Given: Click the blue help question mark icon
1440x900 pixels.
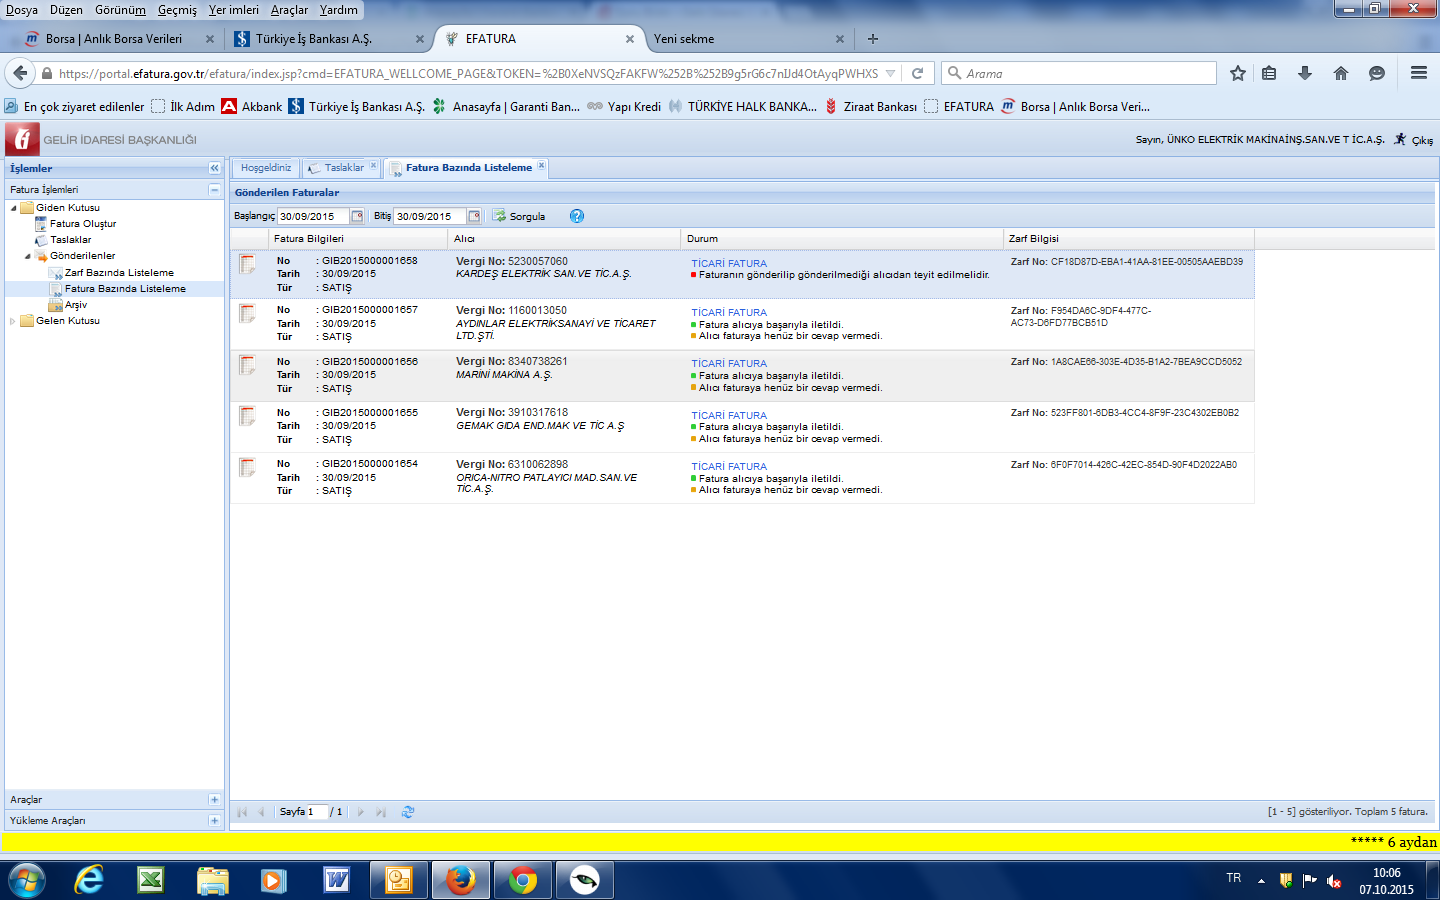Looking at the screenshot, I should point(577,216).
